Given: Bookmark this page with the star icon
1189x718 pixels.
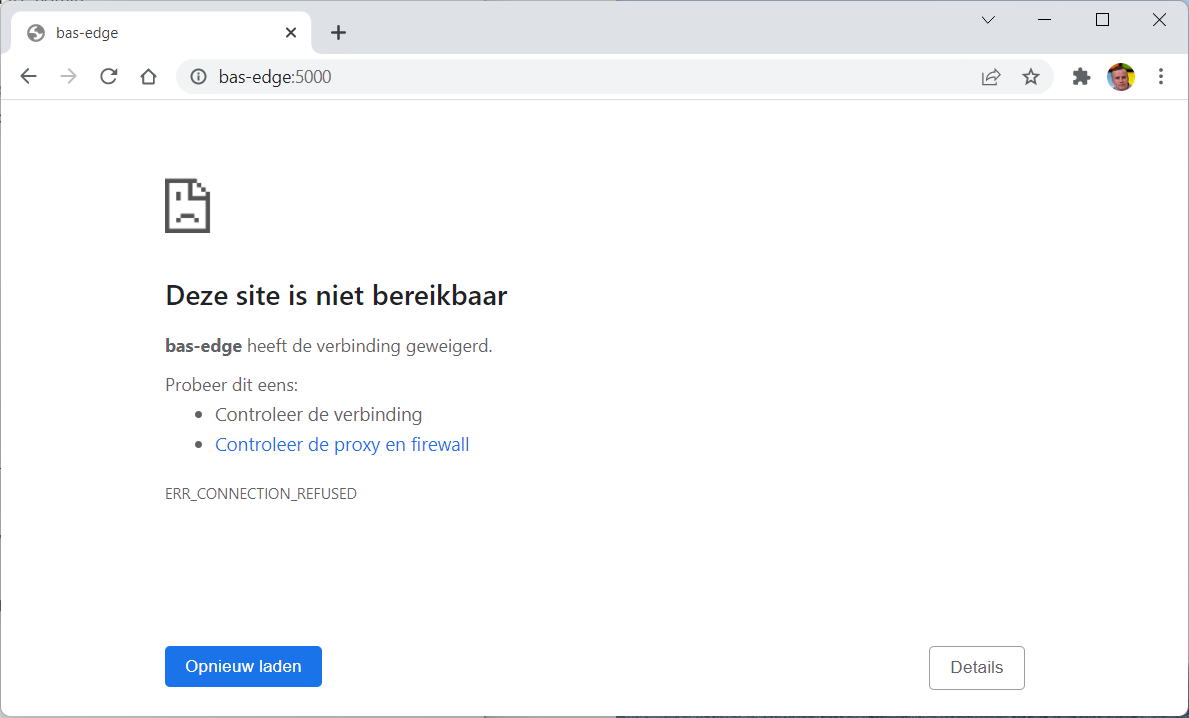Looking at the screenshot, I should click(1031, 77).
